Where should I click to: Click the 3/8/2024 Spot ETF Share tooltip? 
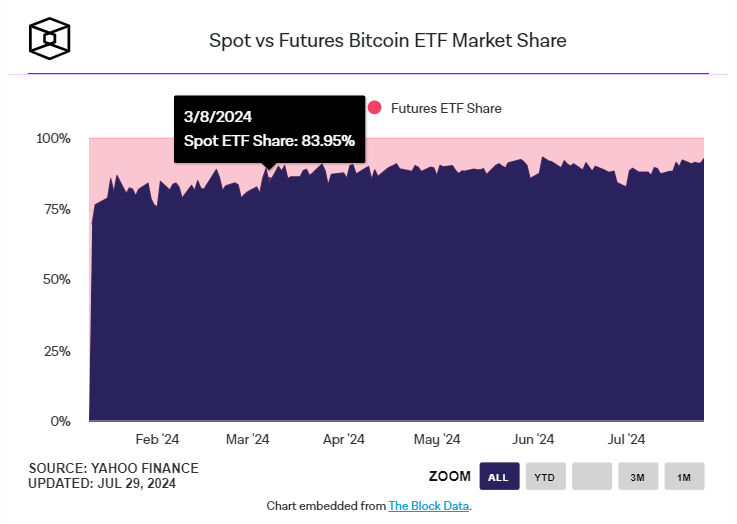(269, 129)
